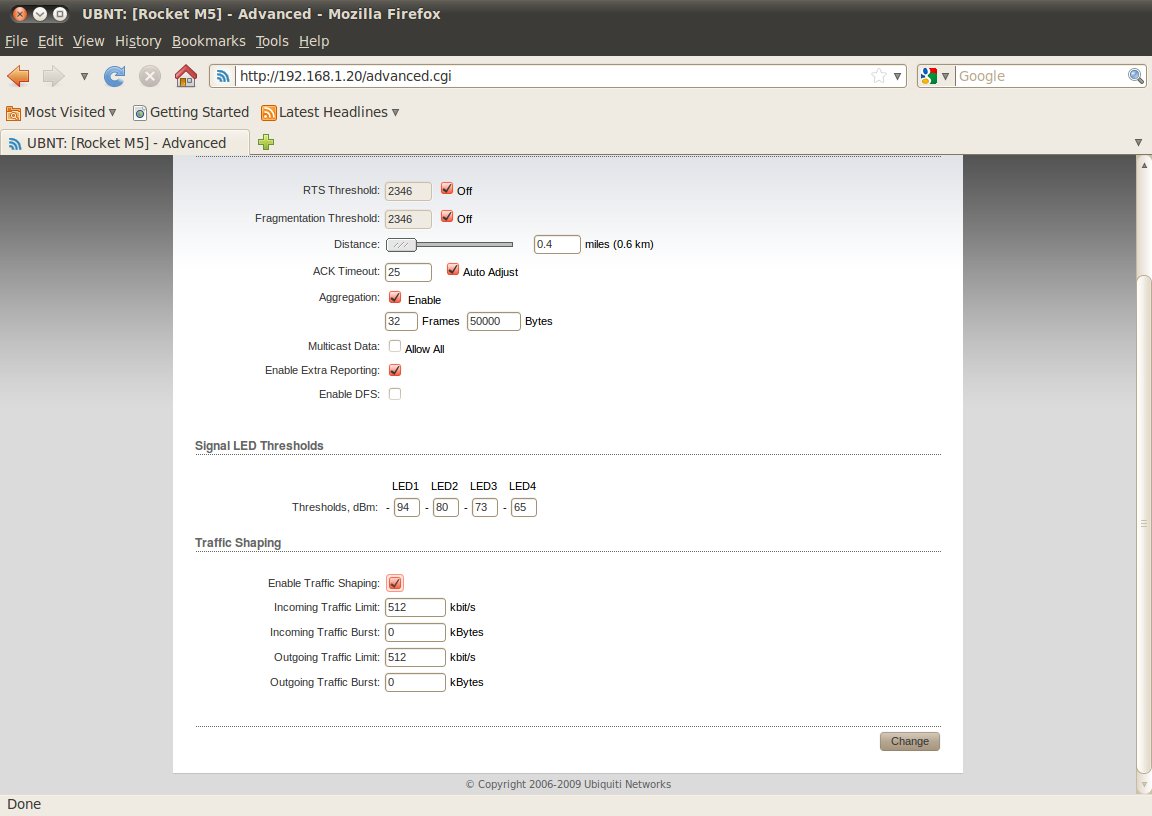Viewport: 1152px width, 816px height.
Task: Toggle Enable Traffic Shaping checkbox
Action: (x=395, y=583)
